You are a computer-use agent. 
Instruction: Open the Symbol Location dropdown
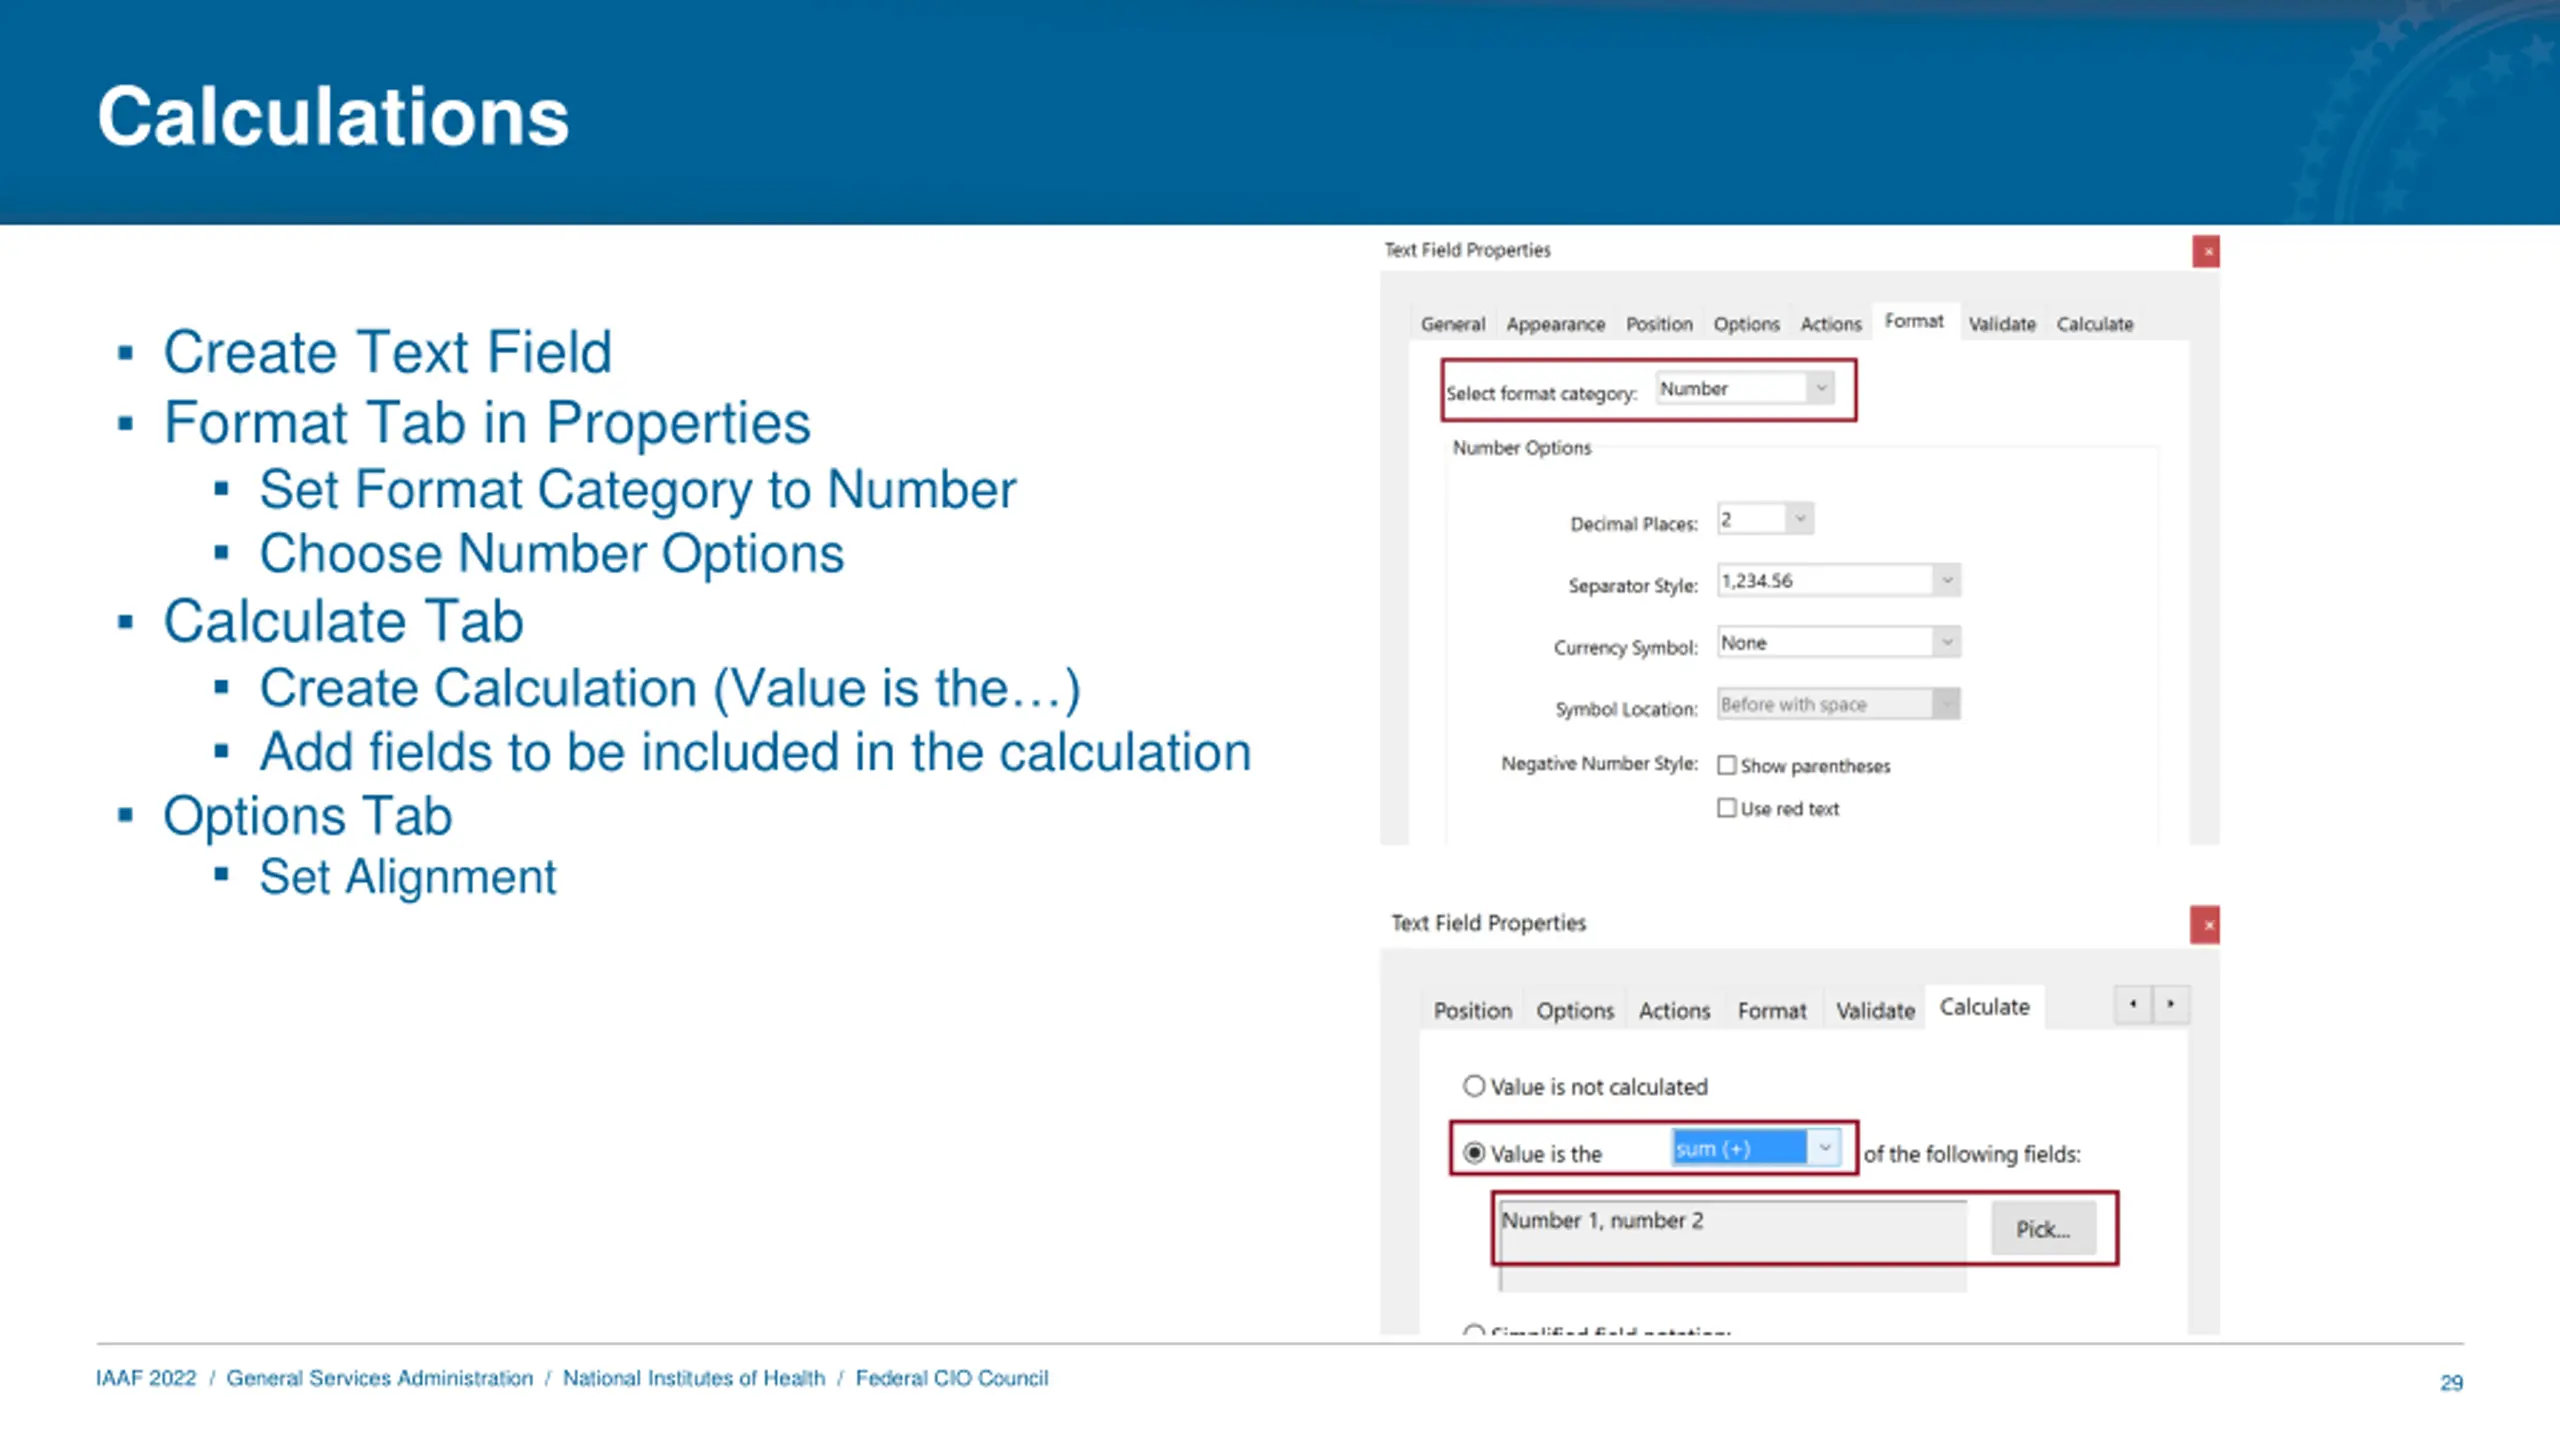click(x=1838, y=705)
